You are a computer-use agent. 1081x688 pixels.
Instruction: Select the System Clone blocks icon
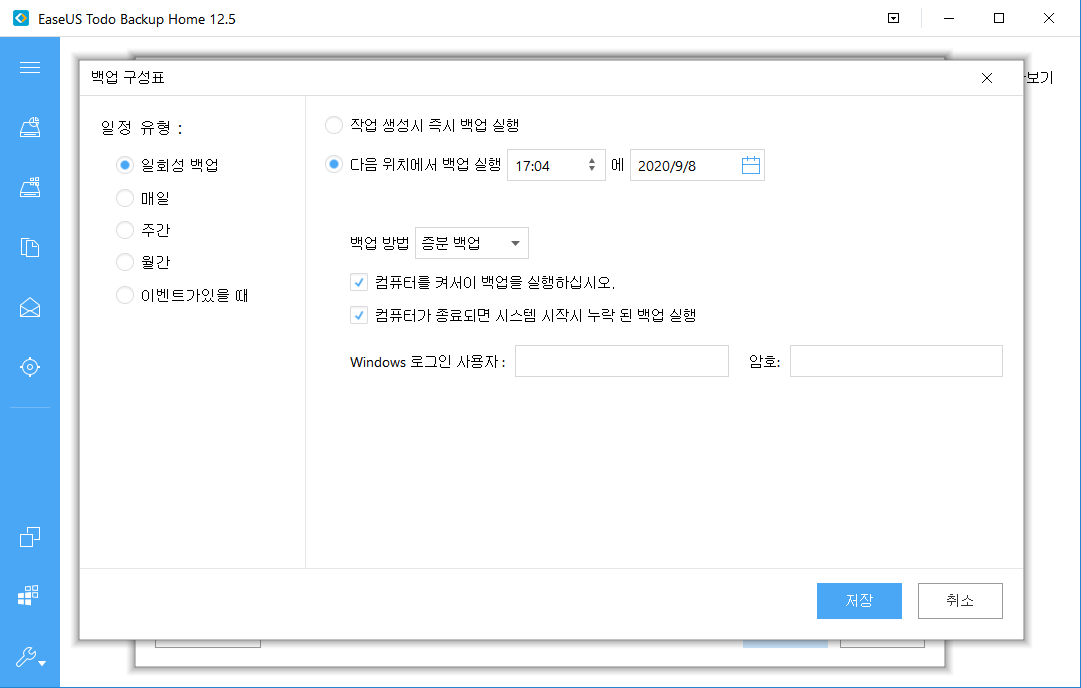tap(29, 595)
